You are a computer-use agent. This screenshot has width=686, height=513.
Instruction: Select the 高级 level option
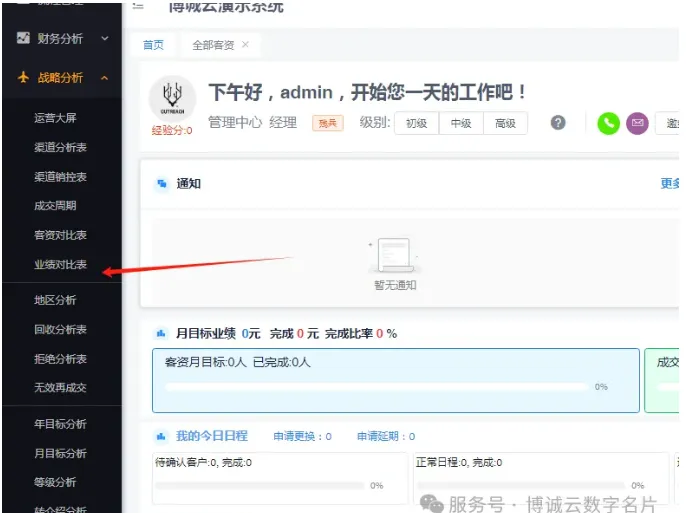[x=505, y=123]
